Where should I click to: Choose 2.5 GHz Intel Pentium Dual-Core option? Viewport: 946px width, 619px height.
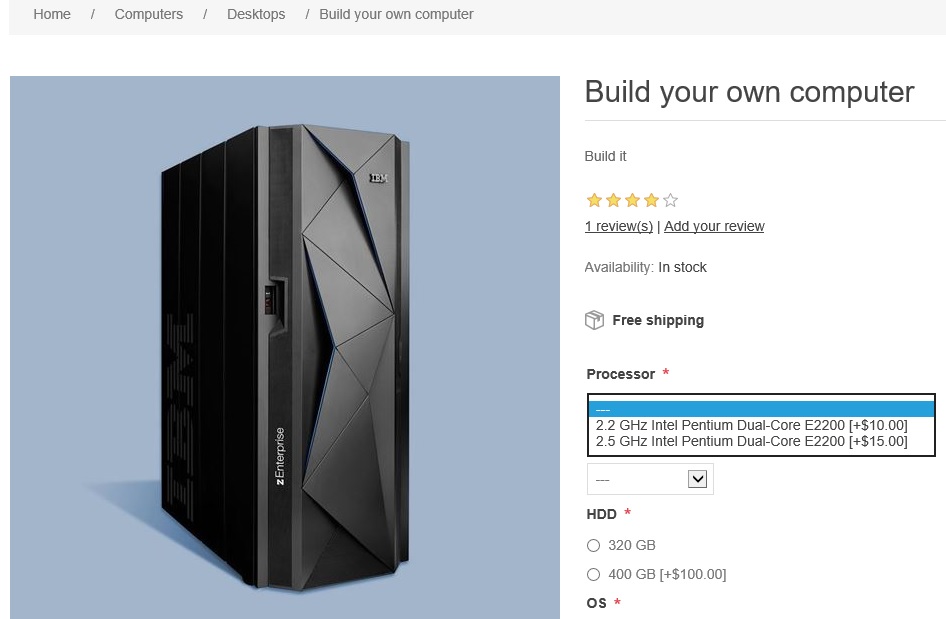(x=761, y=442)
